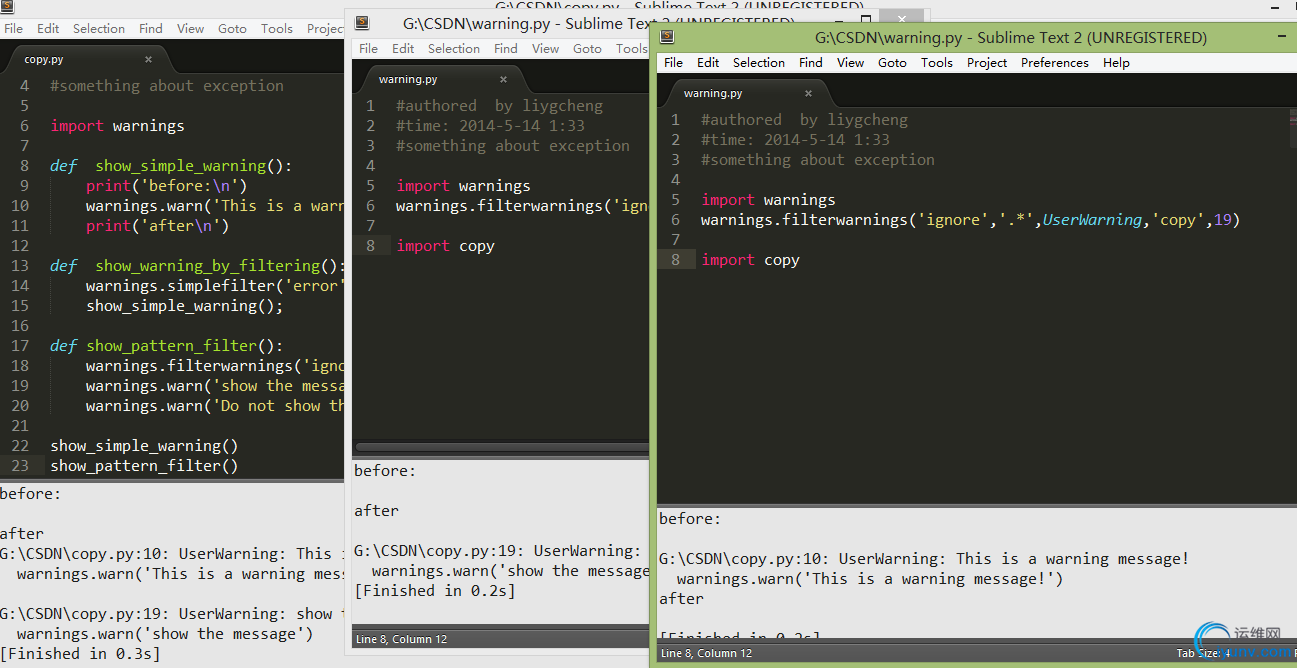Open the Project menu in the front window
1297x668 pixels.
pos(987,62)
